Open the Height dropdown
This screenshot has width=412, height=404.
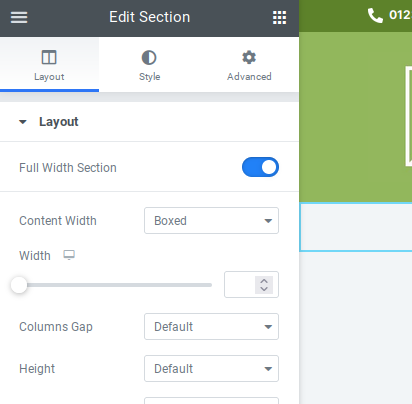coord(211,369)
